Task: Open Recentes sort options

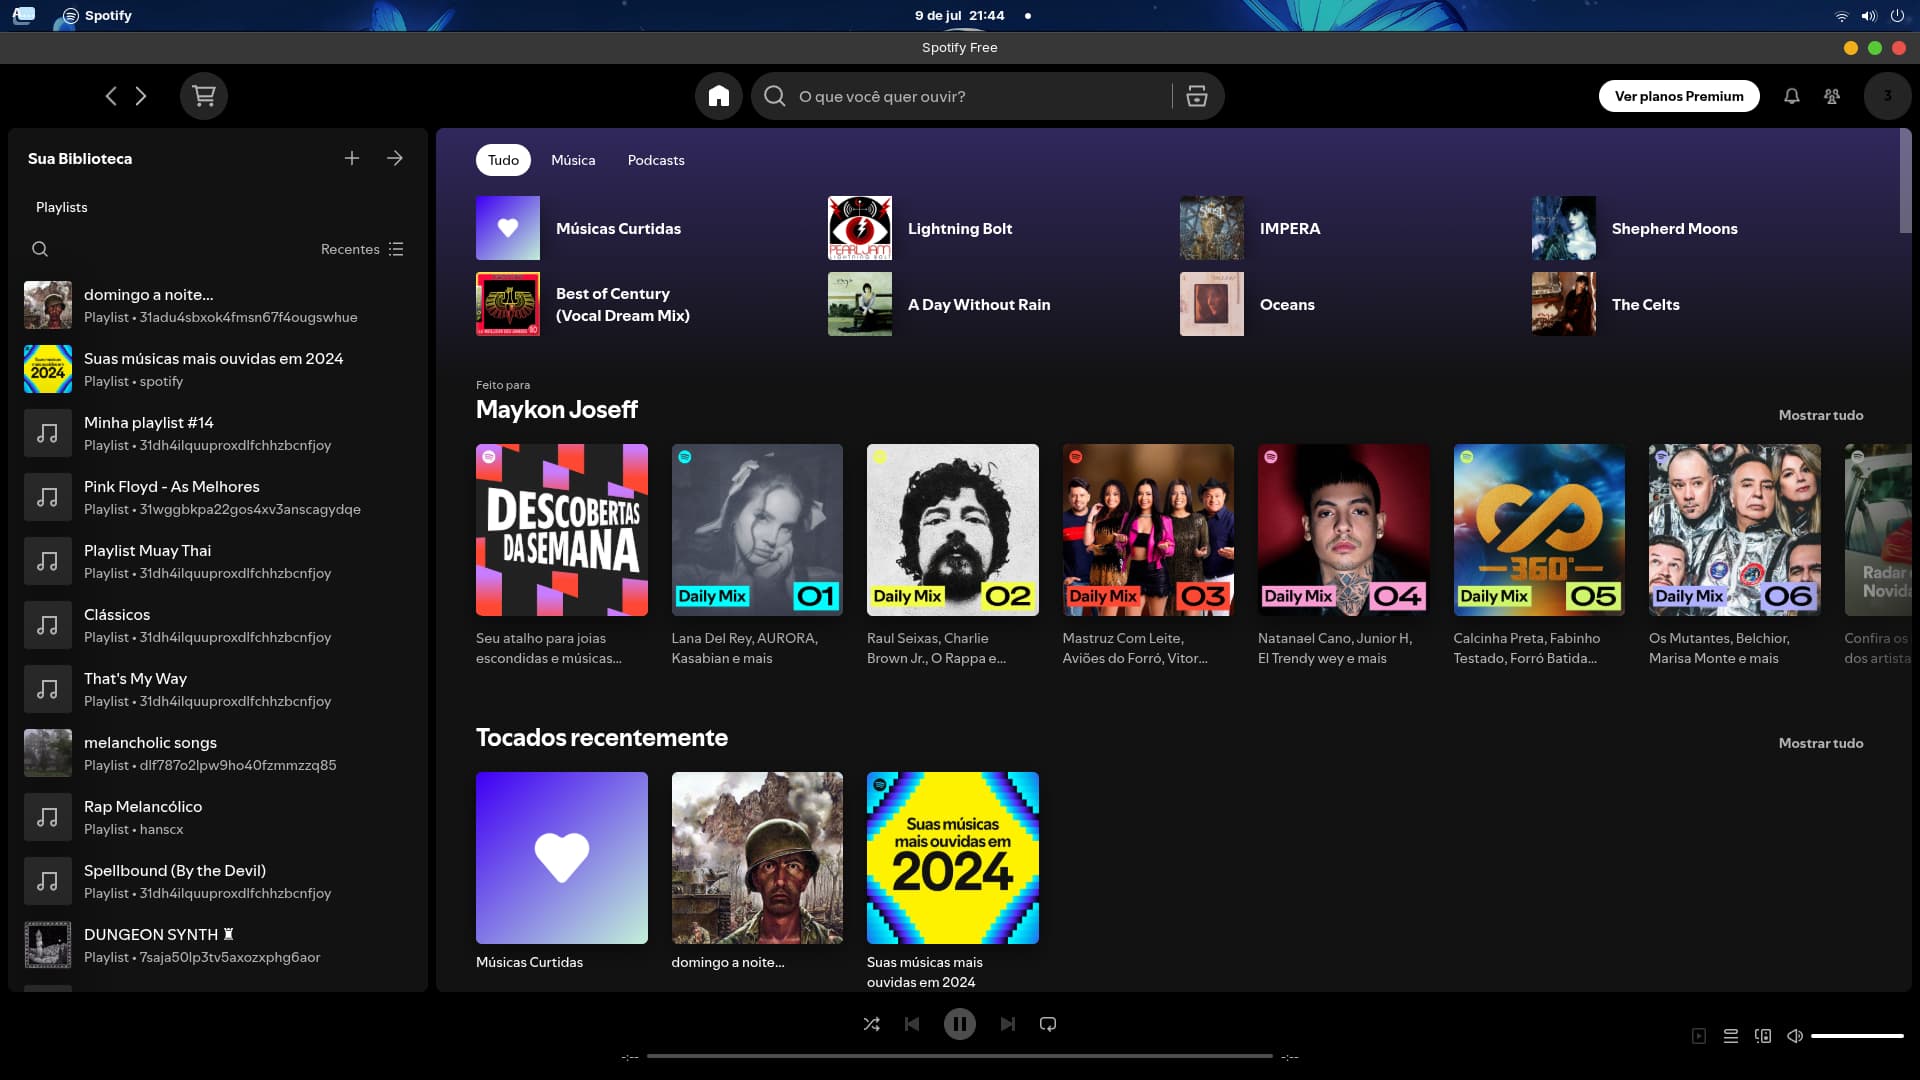Action: [x=362, y=249]
